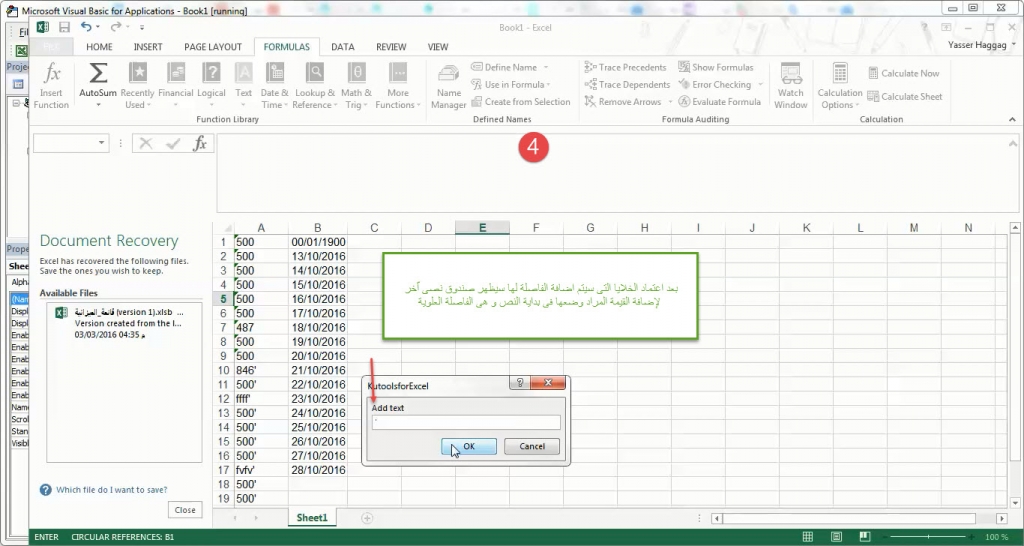
Task: Click Error Checking
Action: (x=714, y=84)
